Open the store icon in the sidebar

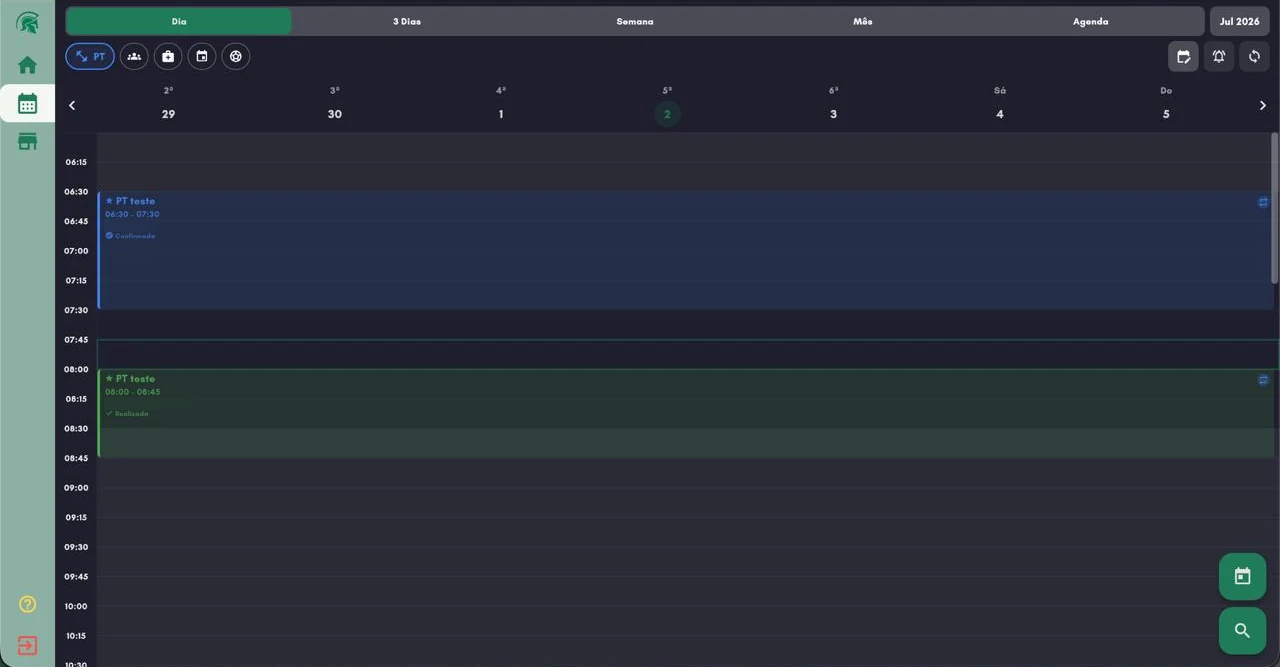click(27, 141)
